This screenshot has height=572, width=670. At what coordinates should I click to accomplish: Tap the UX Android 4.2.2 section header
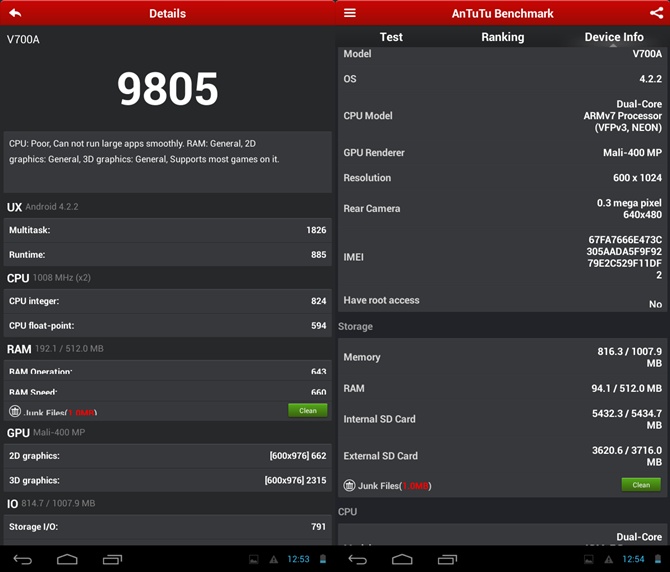coord(42,207)
